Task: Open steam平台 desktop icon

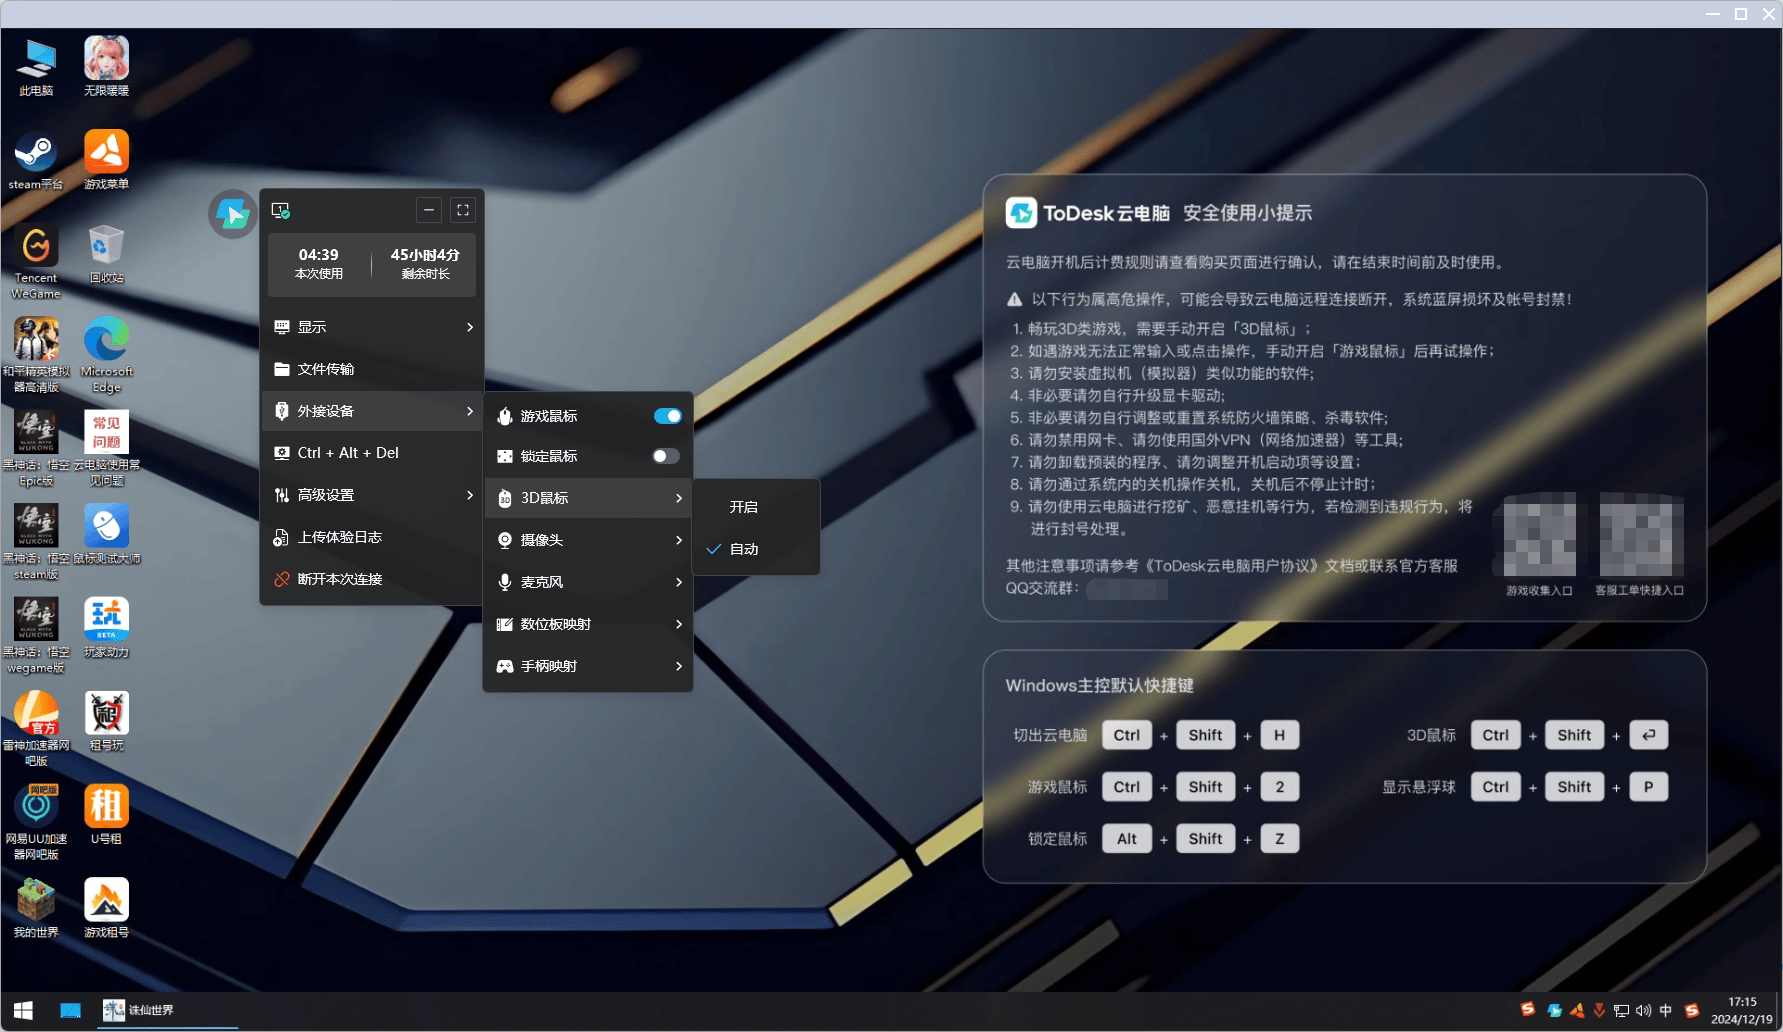Action: 36,161
